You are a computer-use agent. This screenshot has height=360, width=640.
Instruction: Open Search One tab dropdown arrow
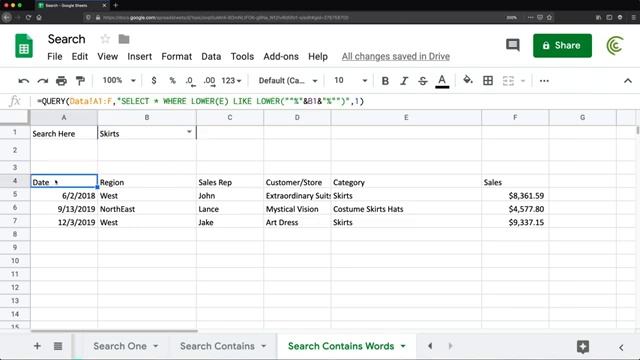click(156, 346)
